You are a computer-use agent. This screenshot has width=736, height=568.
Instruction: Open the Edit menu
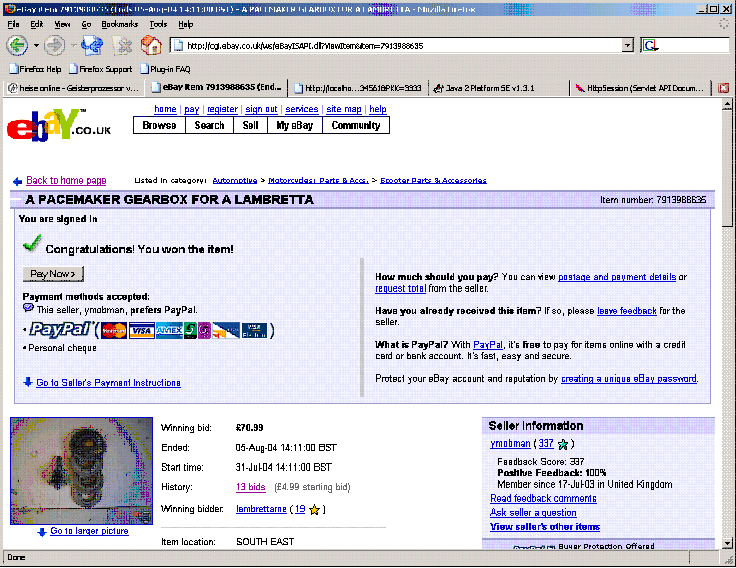[x=37, y=24]
